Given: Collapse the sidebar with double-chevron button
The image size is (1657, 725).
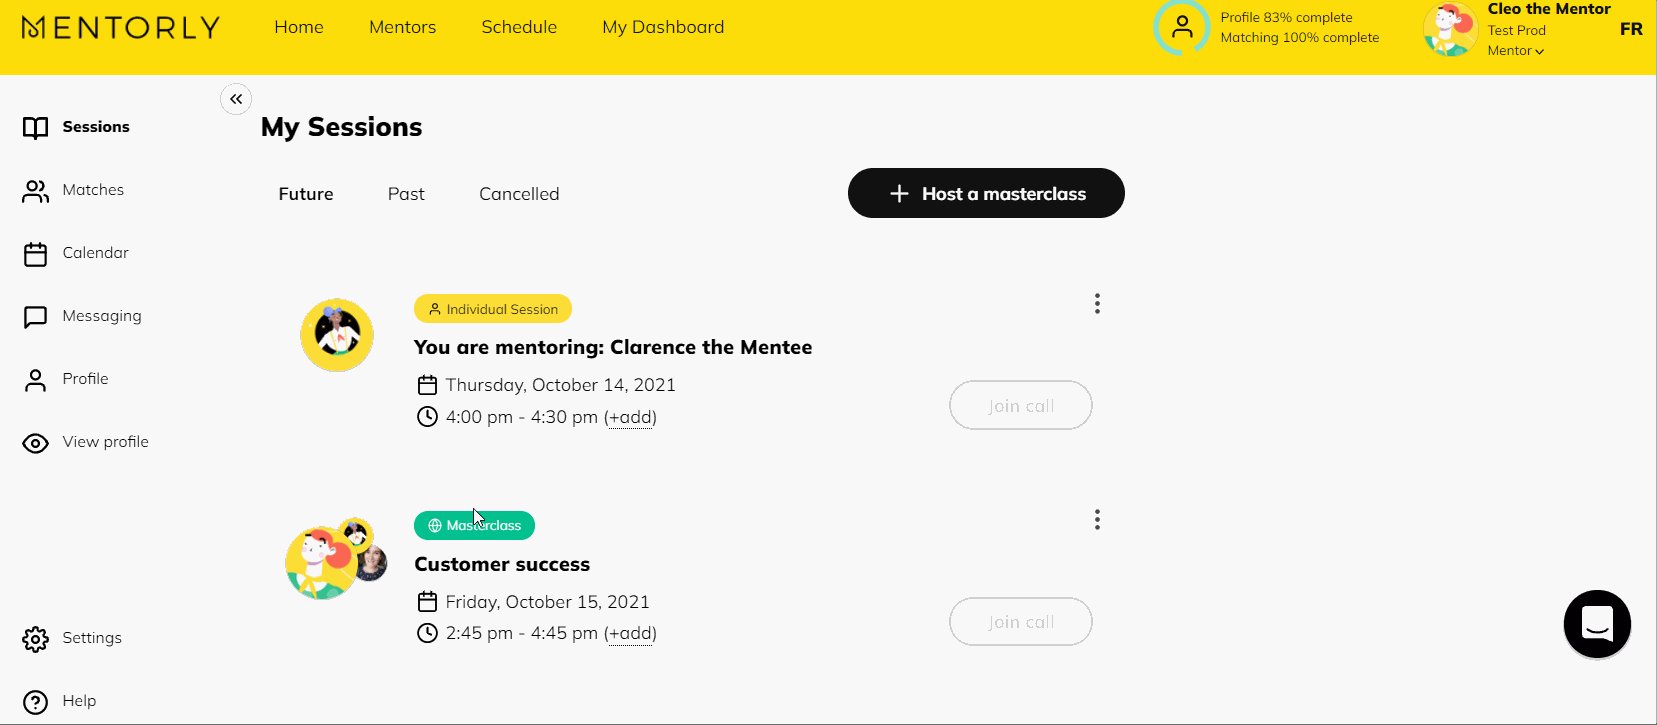Looking at the screenshot, I should pos(236,99).
